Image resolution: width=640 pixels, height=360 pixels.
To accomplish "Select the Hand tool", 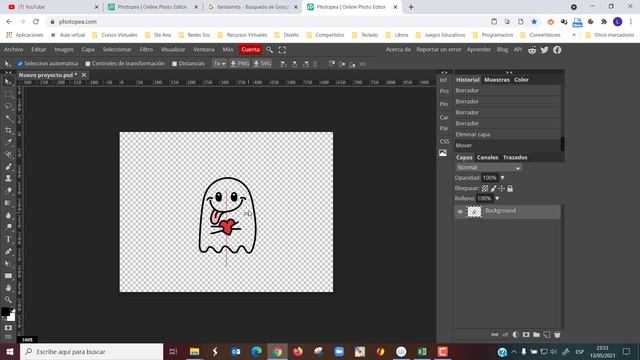I will 8,288.
